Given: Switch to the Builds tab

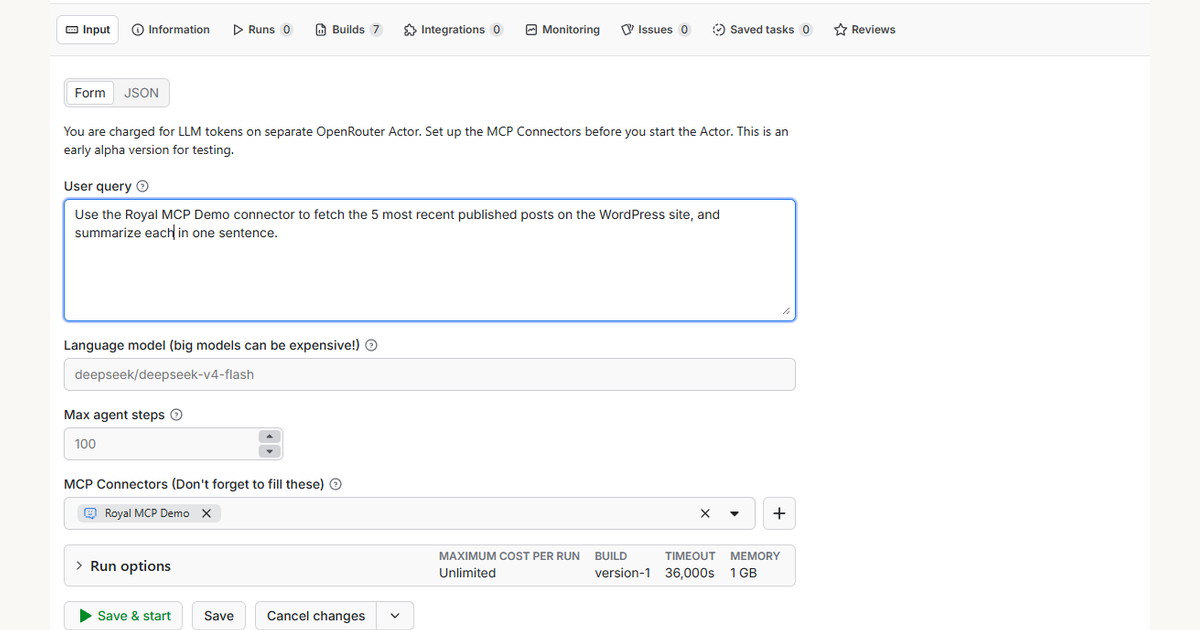Looking at the screenshot, I should click(x=348, y=30).
